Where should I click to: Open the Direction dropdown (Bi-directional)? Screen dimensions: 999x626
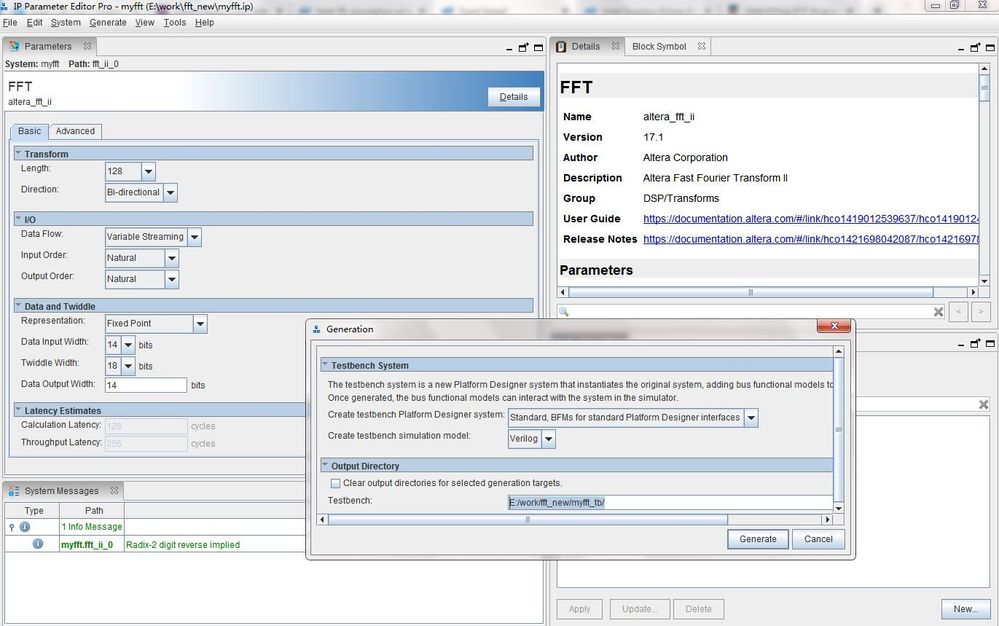click(x=170, y=192)
